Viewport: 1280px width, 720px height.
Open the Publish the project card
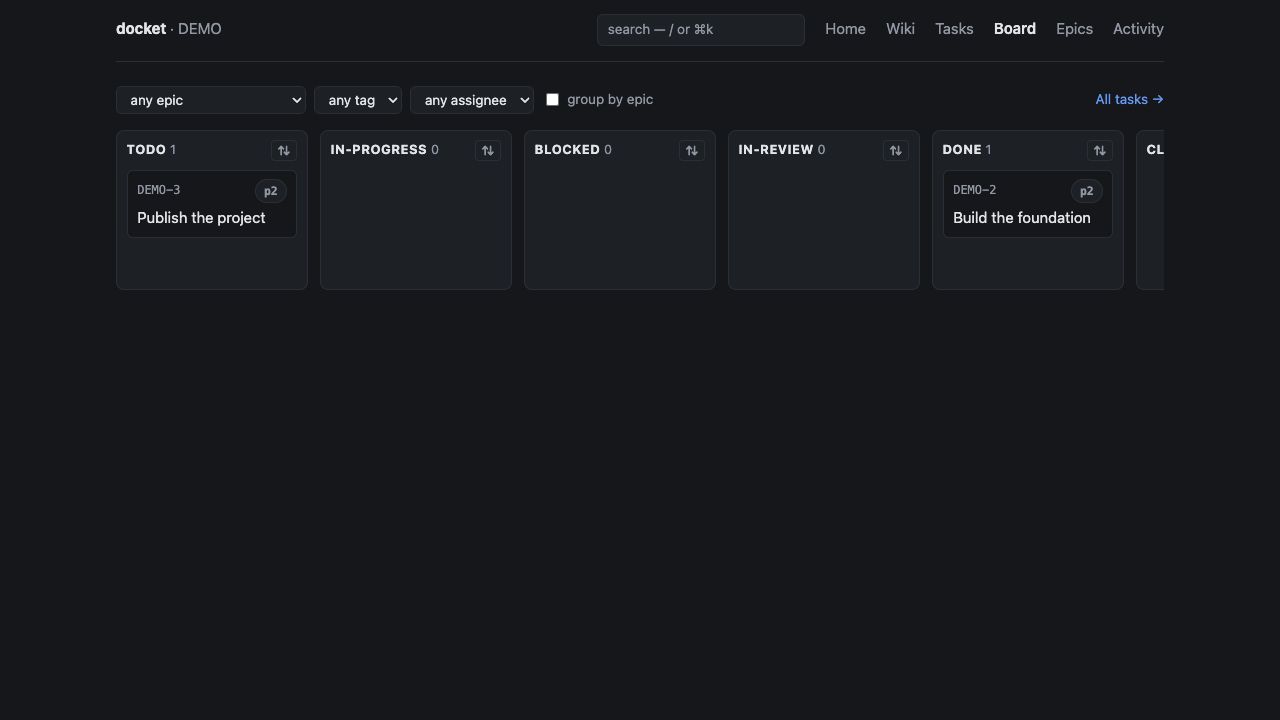tap(212, 204)
